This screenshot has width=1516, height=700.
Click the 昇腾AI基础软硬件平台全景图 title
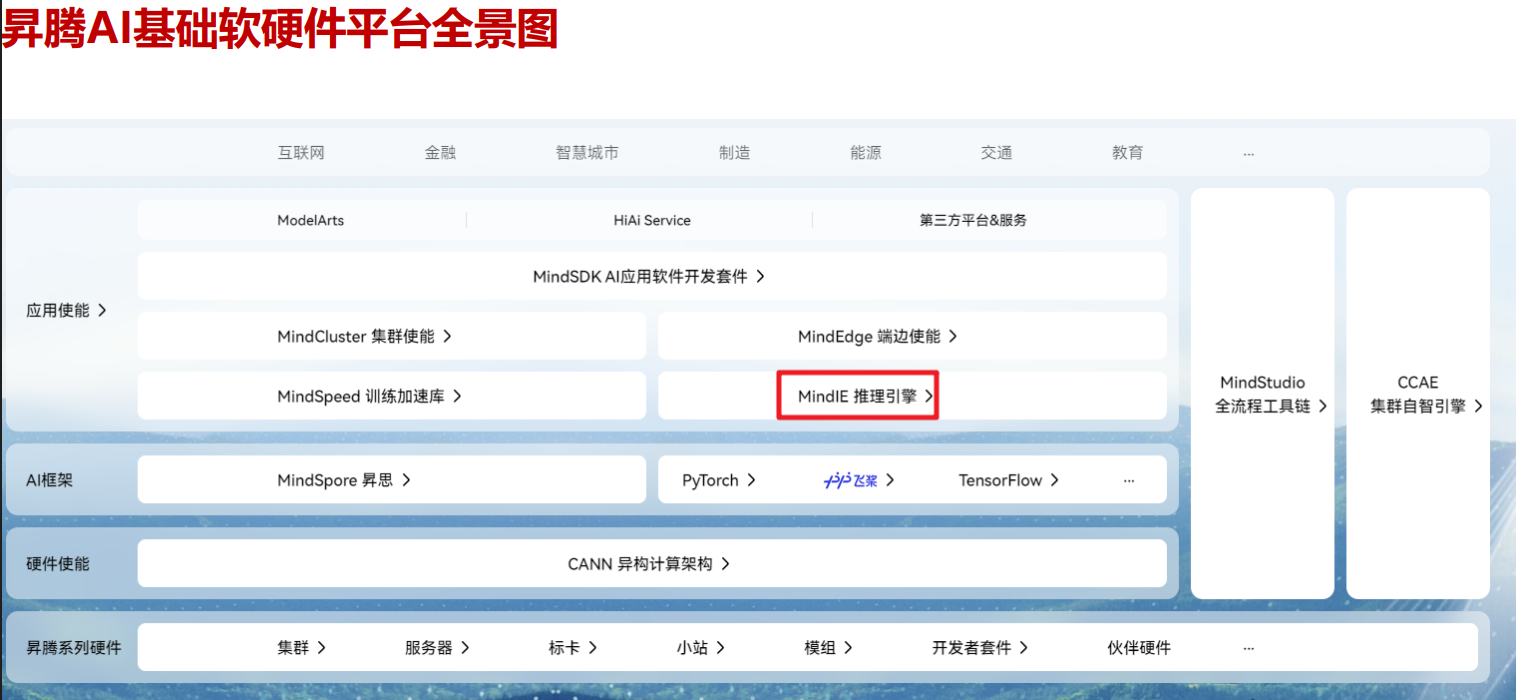click(279, 29)
